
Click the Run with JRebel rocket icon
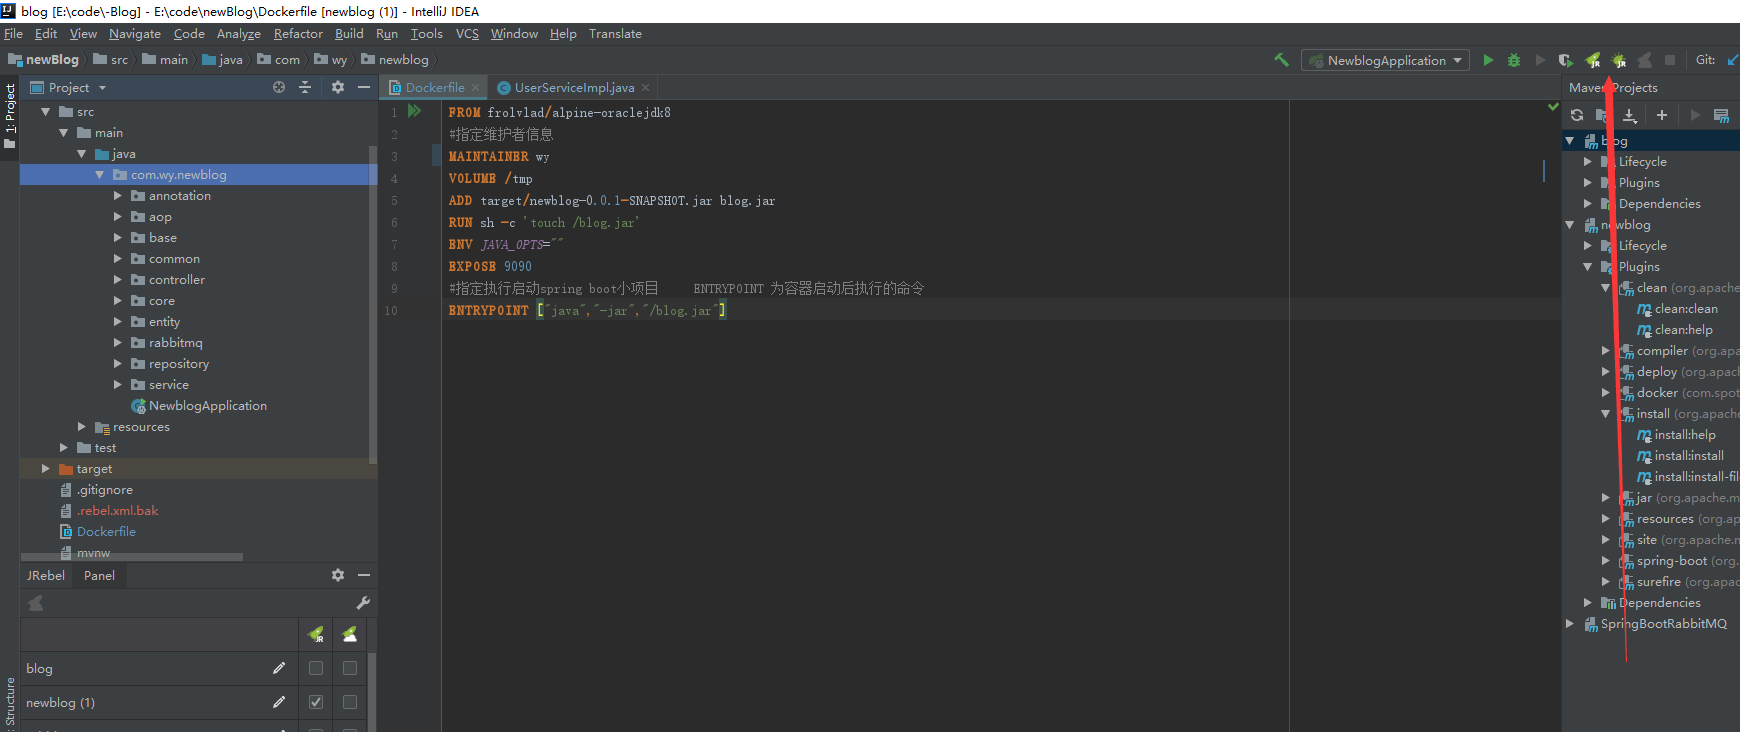coord(1593,61)
